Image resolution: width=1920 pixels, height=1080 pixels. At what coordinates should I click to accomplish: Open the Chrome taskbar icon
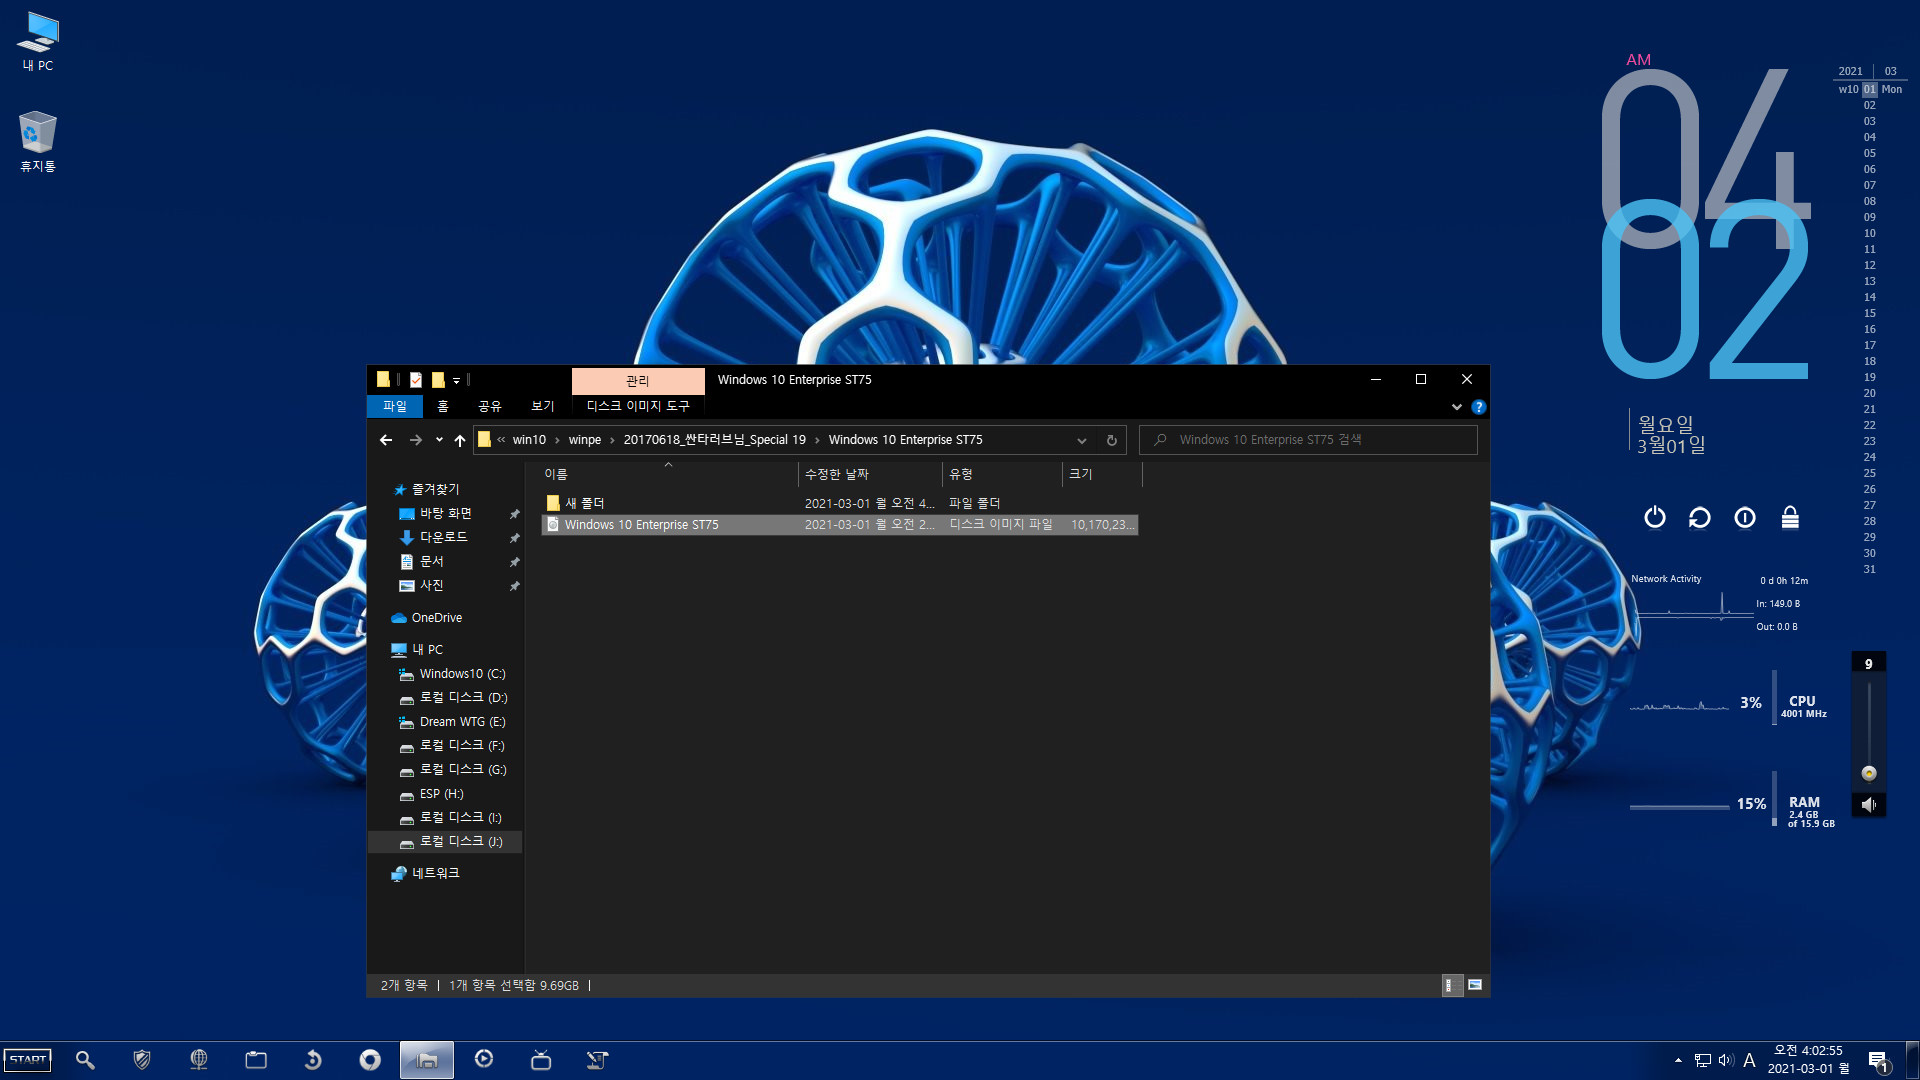(x=370, y=1060)
